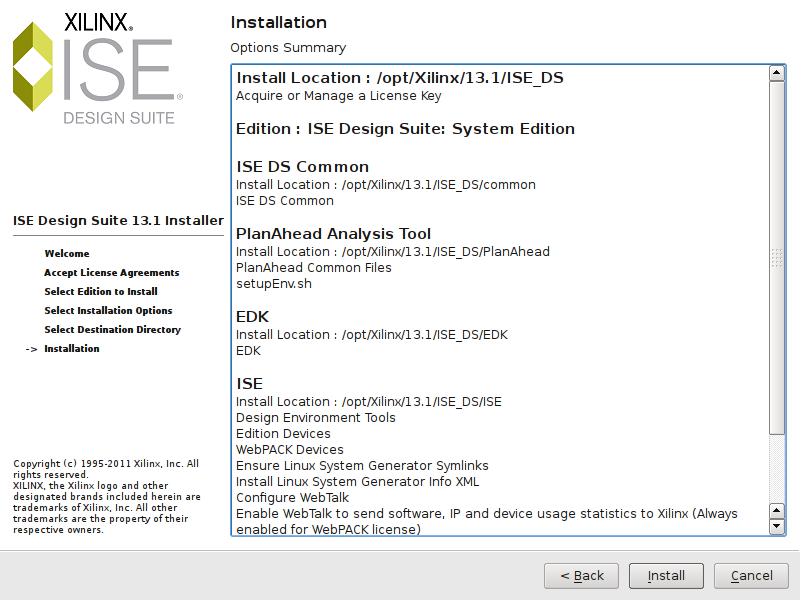Click the 'Edition : ISE Design Suite: System Edition' line

(406, 129)
